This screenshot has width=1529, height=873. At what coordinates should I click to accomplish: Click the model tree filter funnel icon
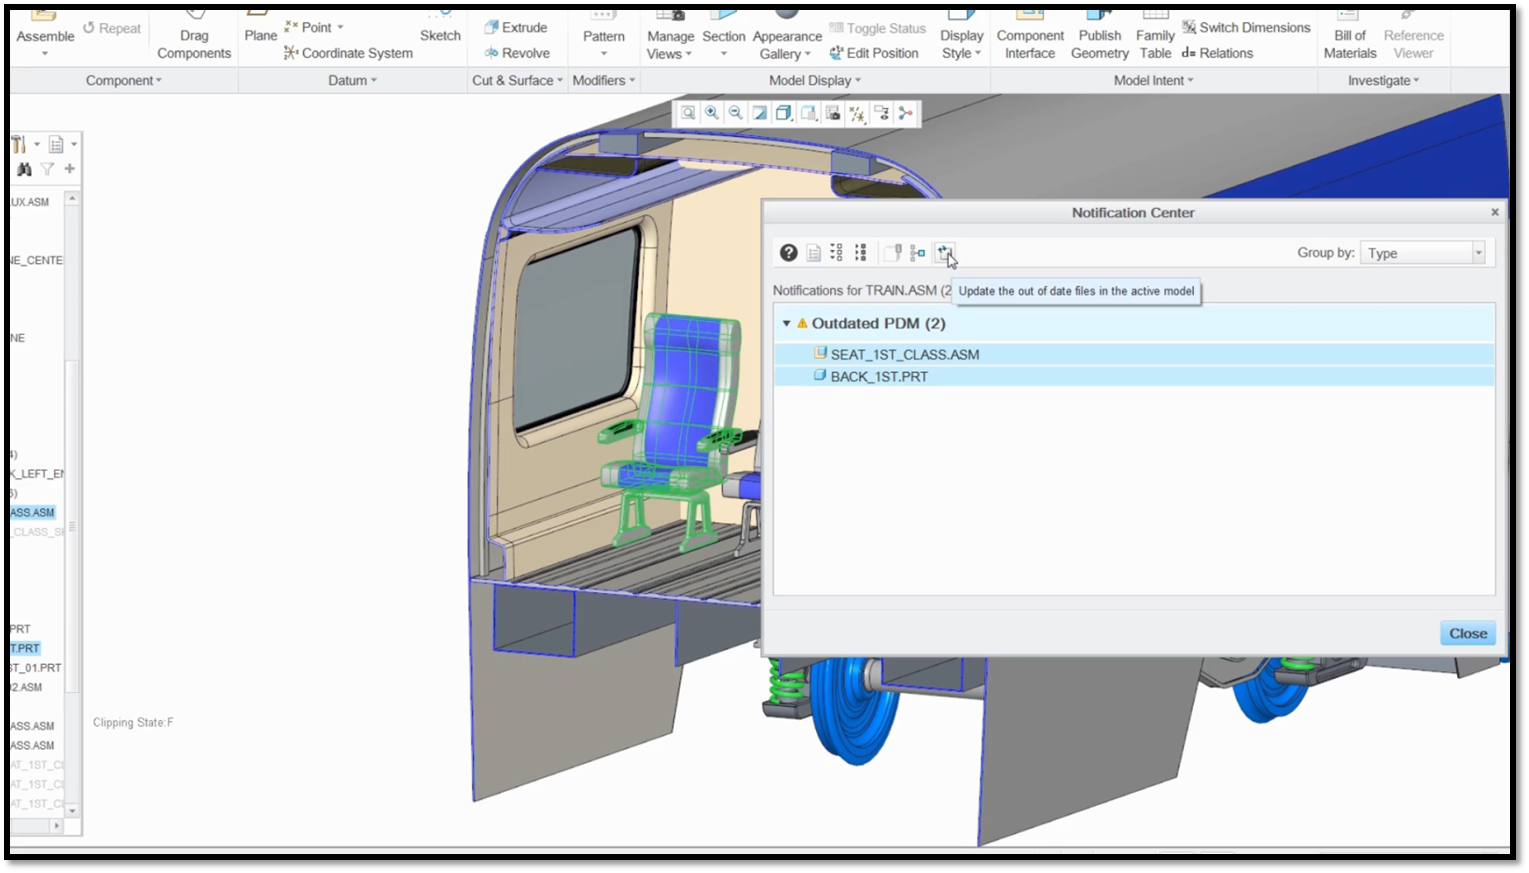coord(47,169)
